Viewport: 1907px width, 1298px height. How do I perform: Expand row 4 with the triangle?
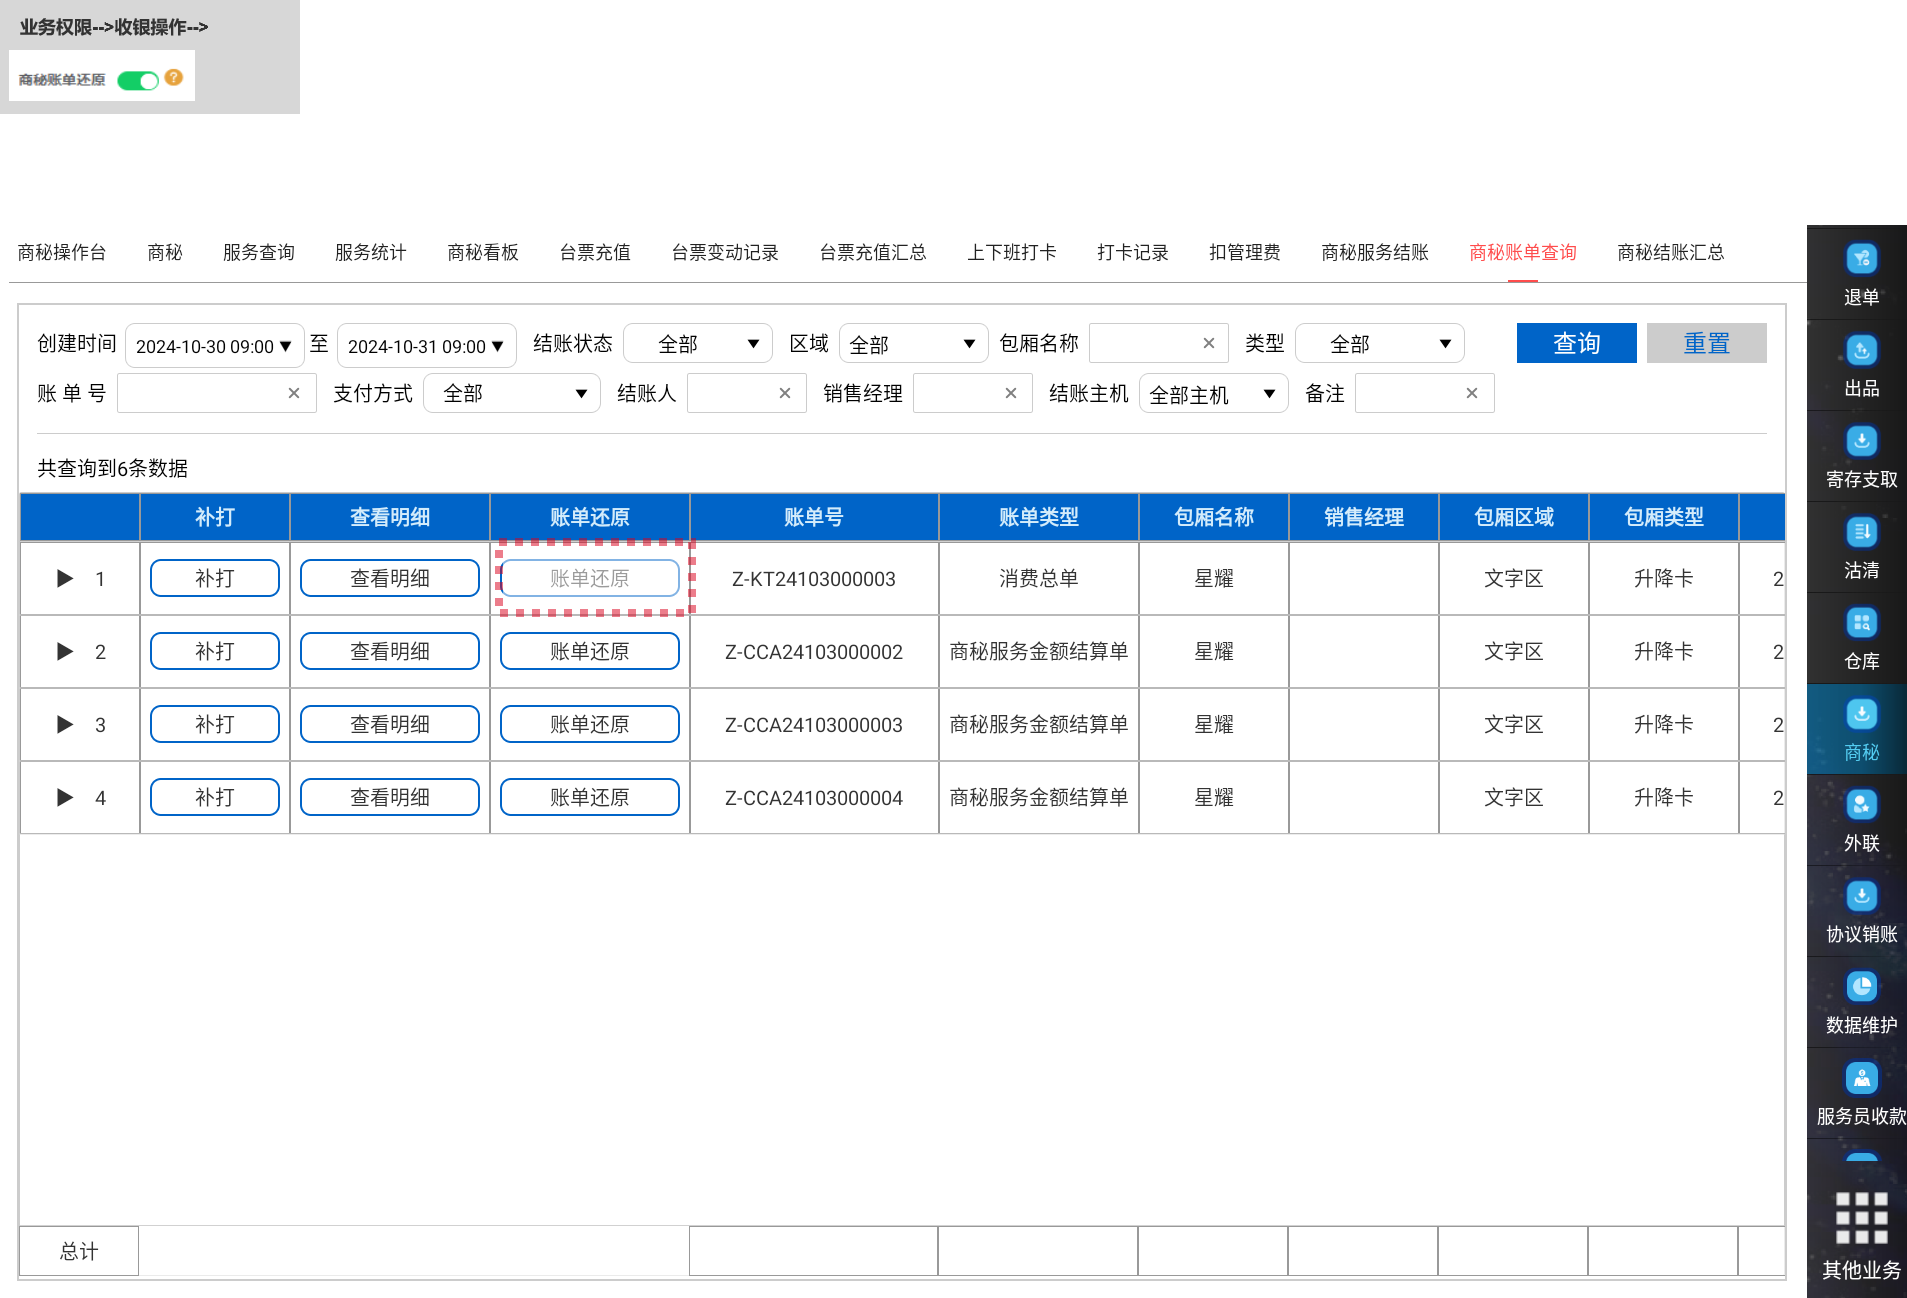[65, 797]
